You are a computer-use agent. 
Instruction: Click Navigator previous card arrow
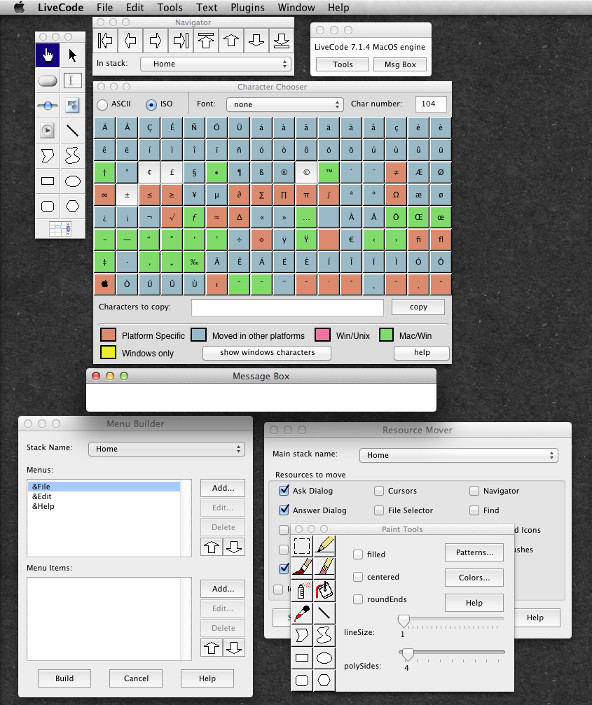(x=130, y=40)
